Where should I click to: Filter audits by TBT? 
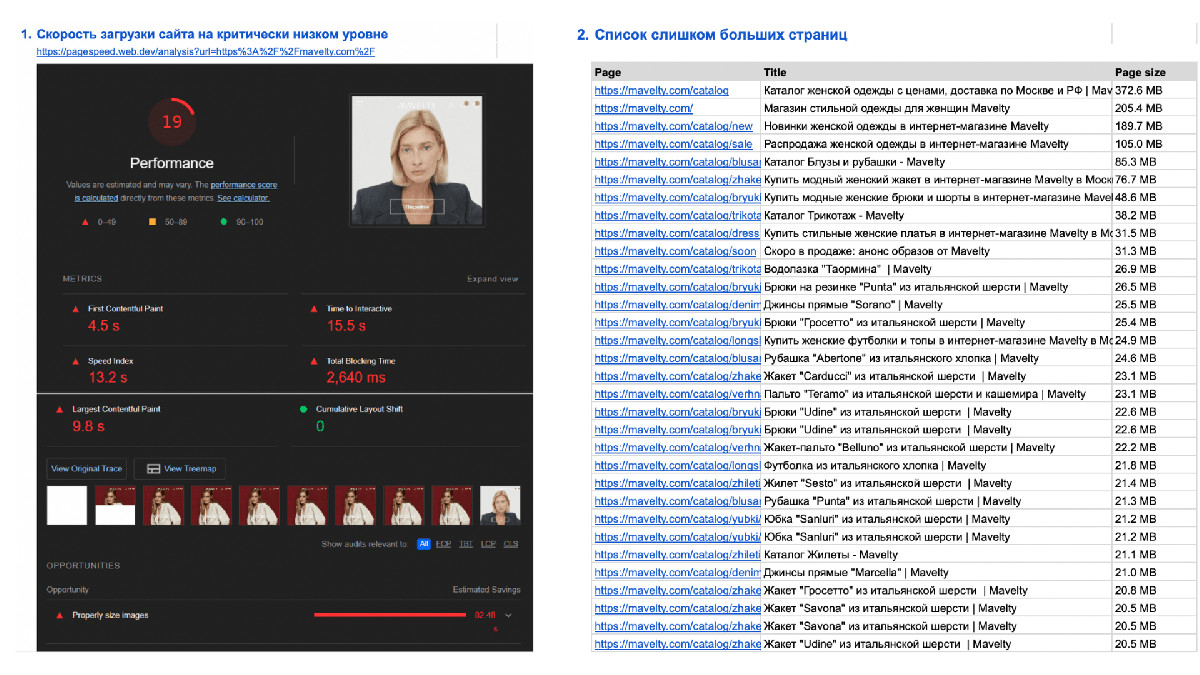[466, 544]
